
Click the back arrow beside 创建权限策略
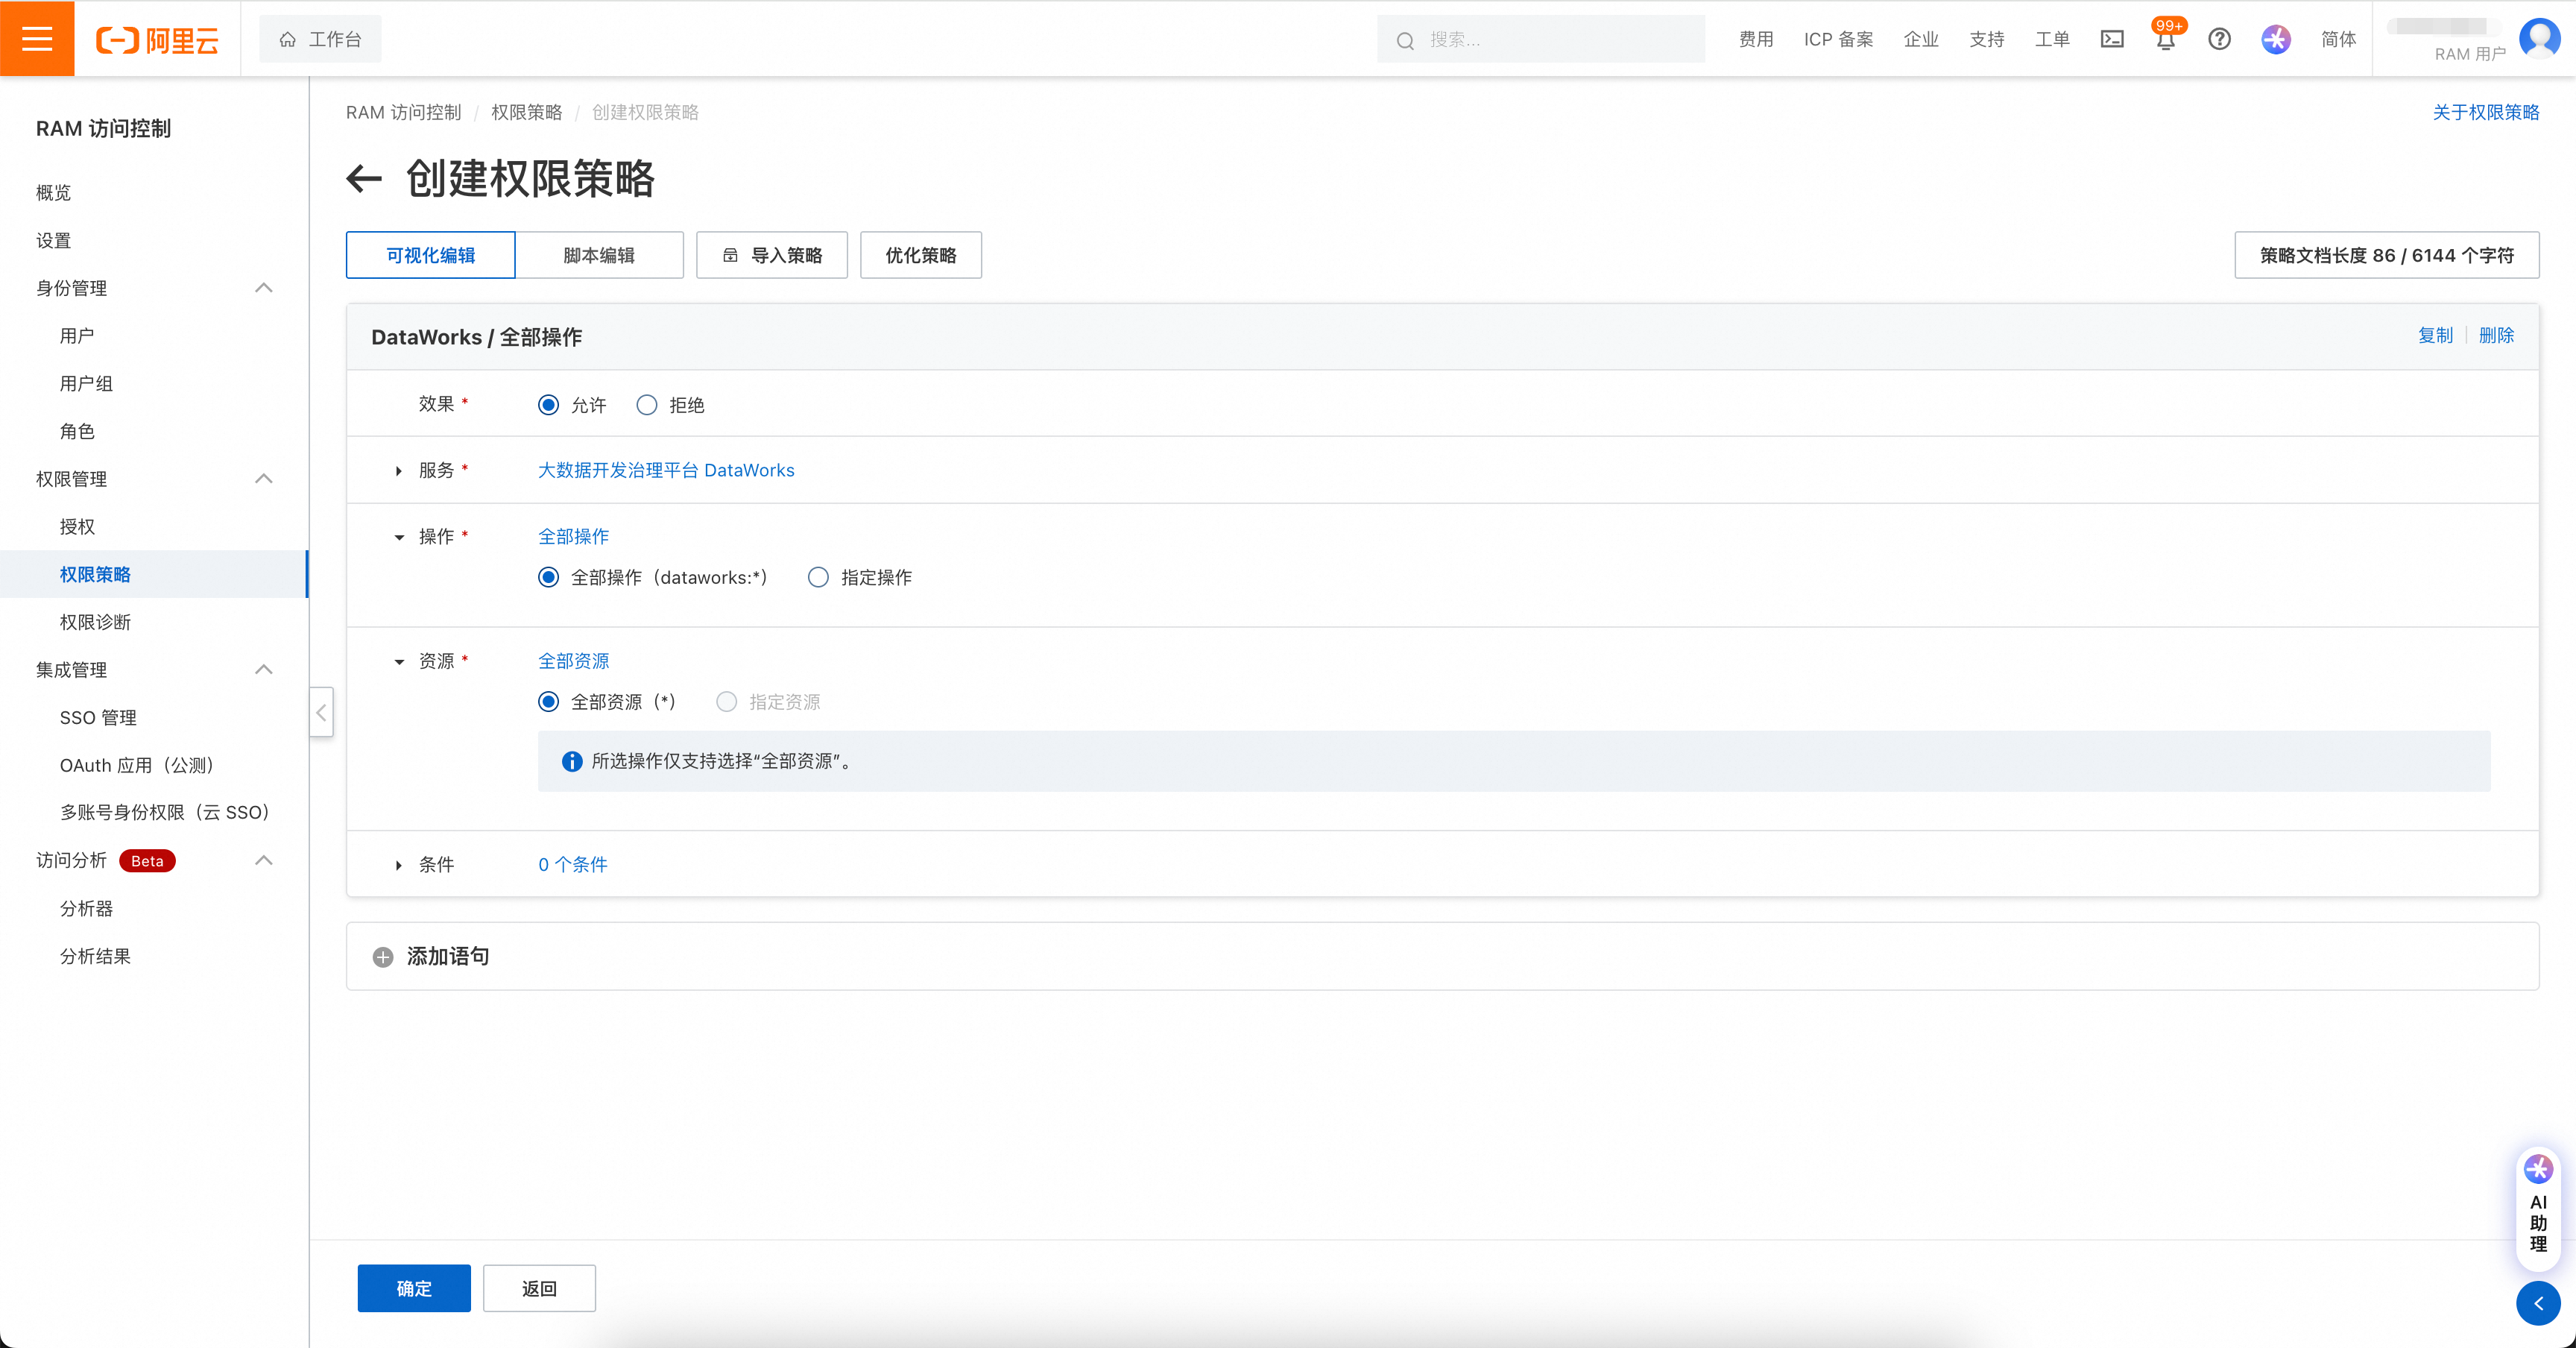tap(364, 179)
